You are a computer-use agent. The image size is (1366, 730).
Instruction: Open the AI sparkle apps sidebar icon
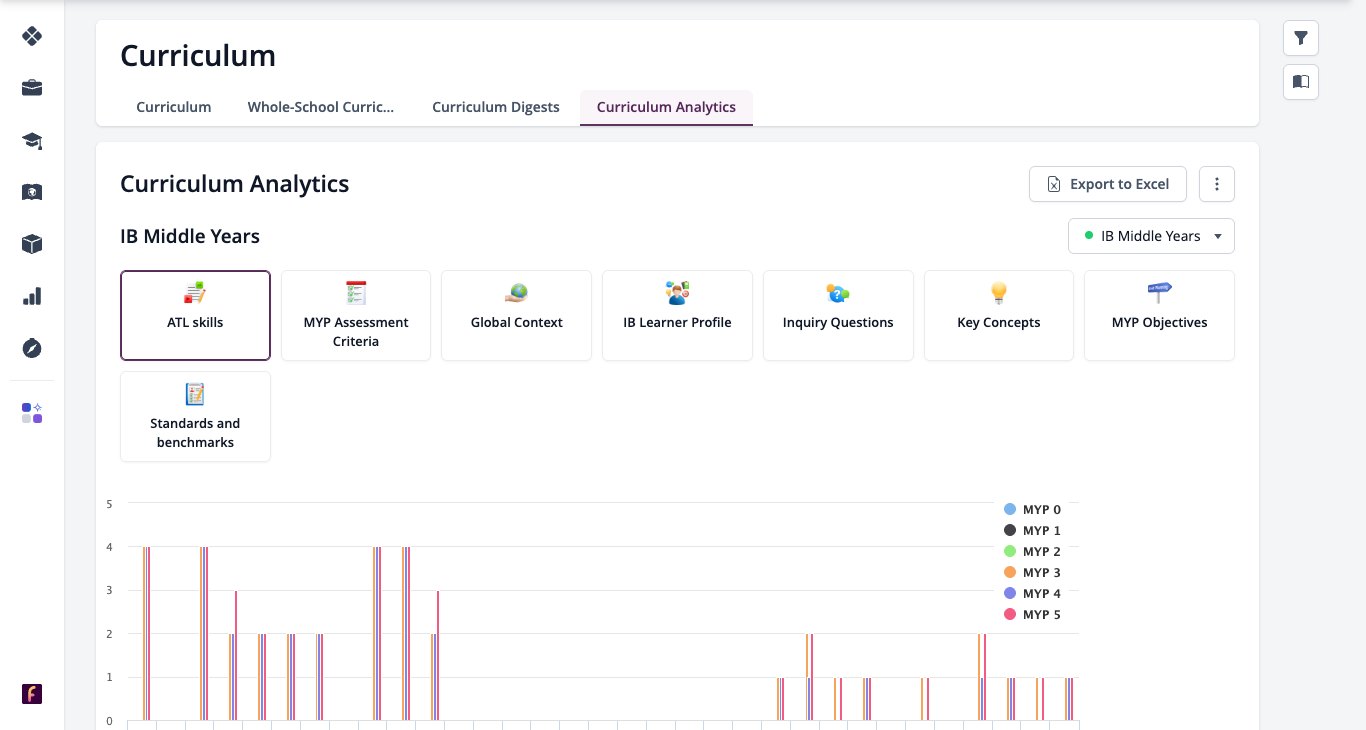32,413
